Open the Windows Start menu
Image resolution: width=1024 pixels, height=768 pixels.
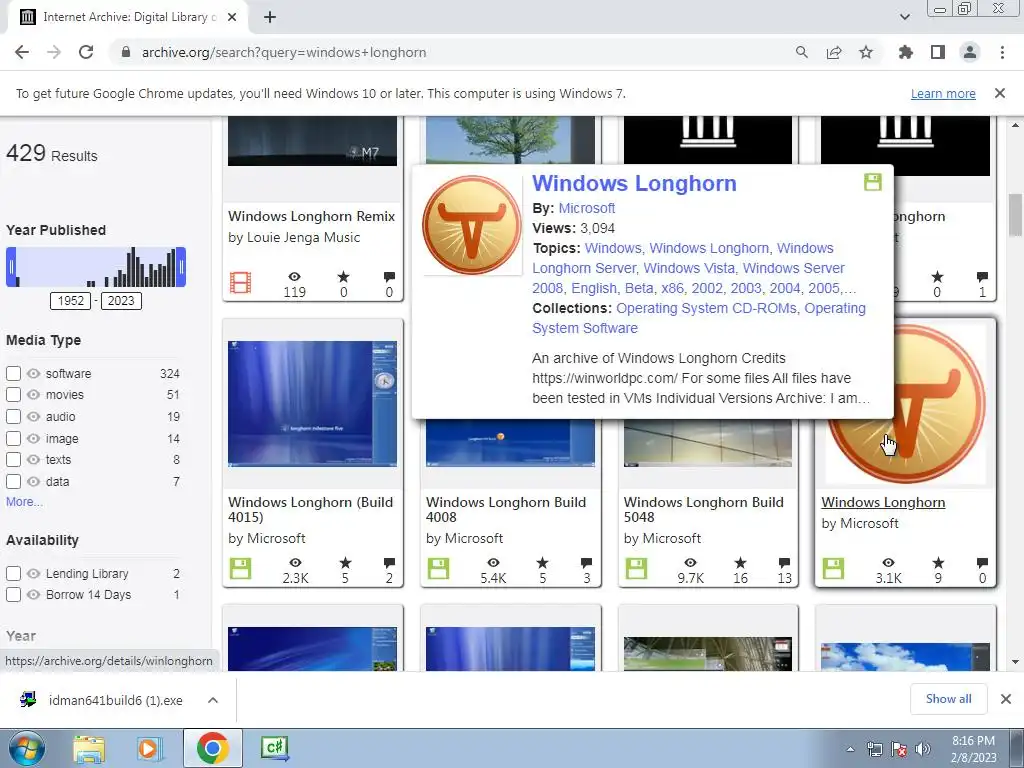[x=27, y=748]
